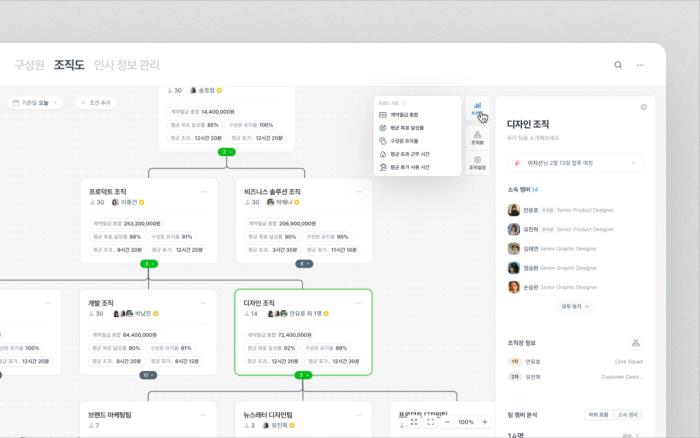The width and height of the screenshot is (700, 438).
Task: Click third member avatar, Senior Graphic Designer
Action: click(x=514, y=248)
